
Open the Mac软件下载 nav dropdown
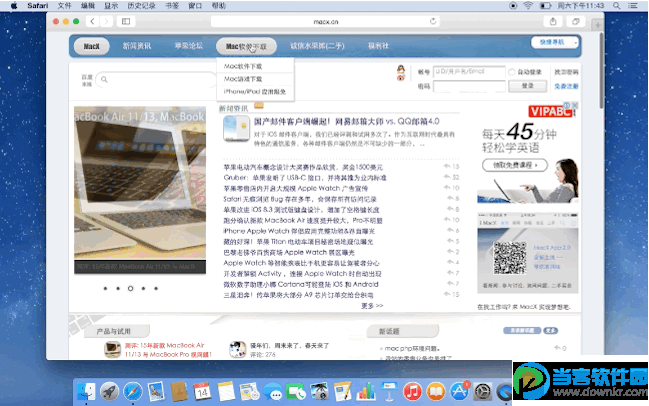246,46
